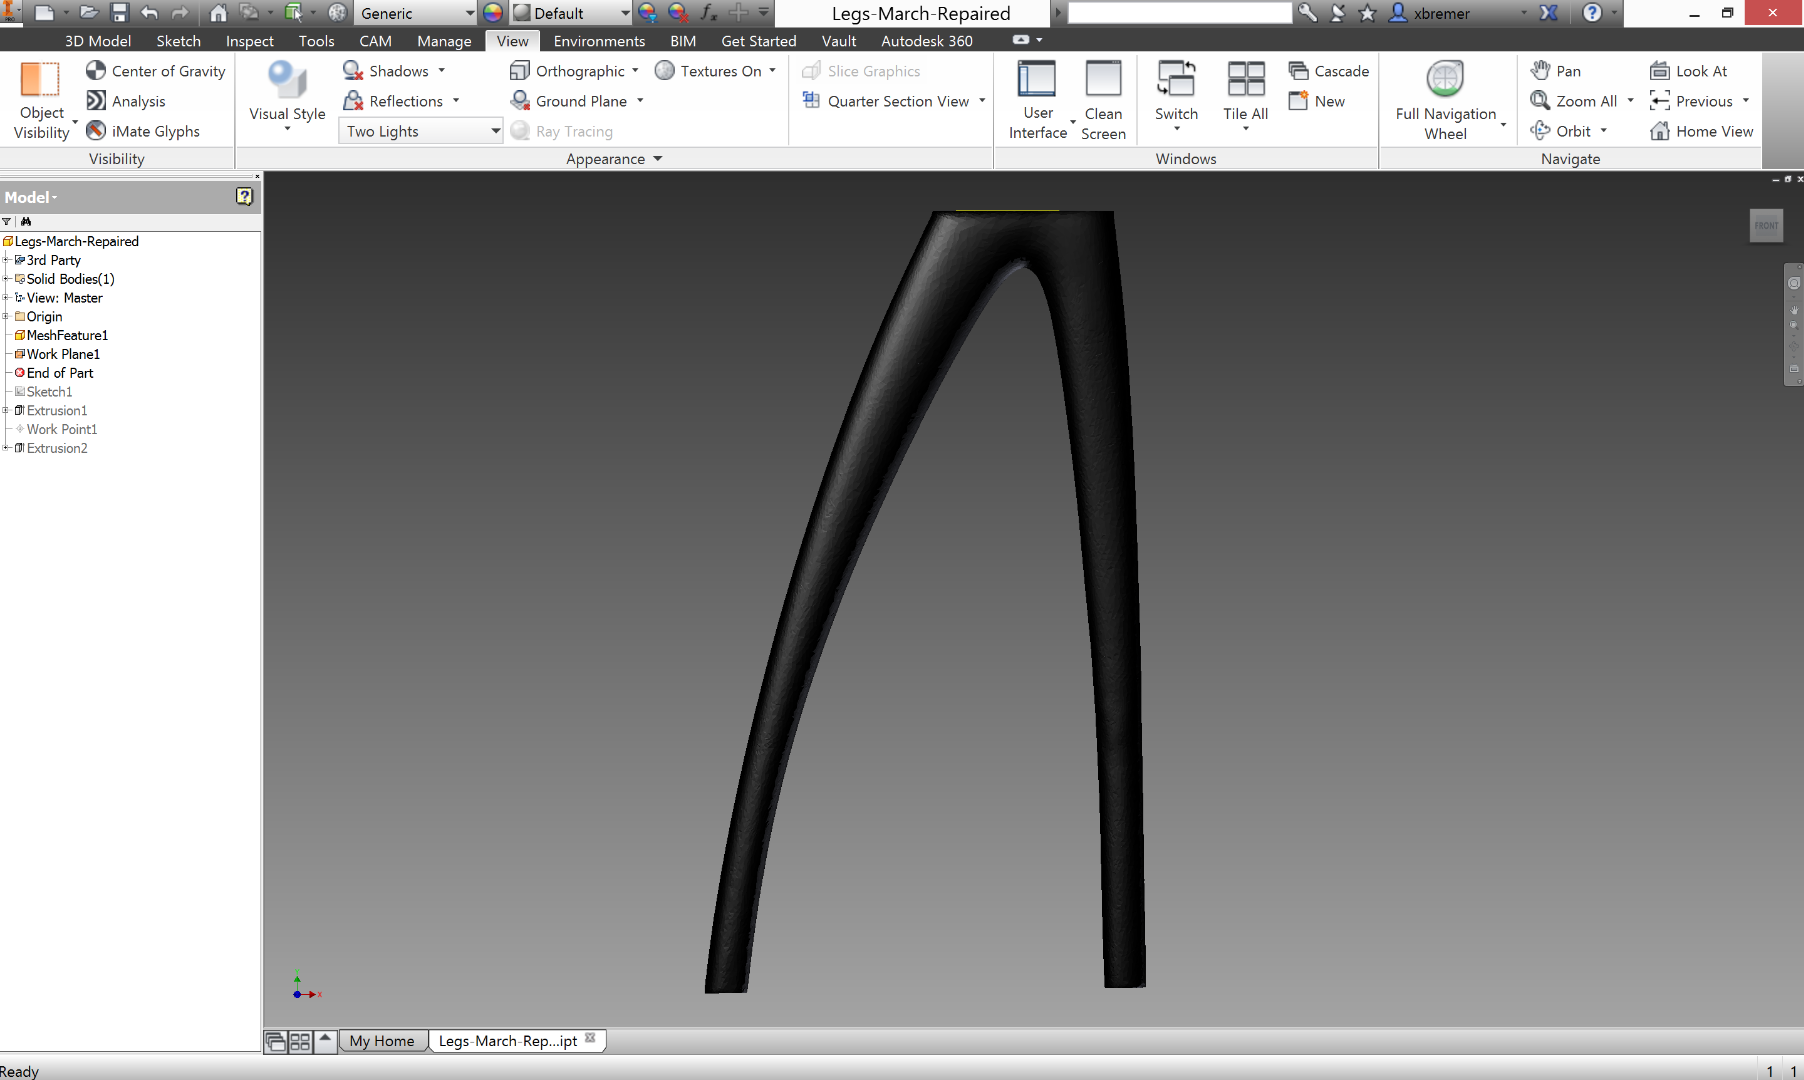Click the Switch windows icon
The width and height of the screenshot is (1804, 1080).
coord(1176,78)
